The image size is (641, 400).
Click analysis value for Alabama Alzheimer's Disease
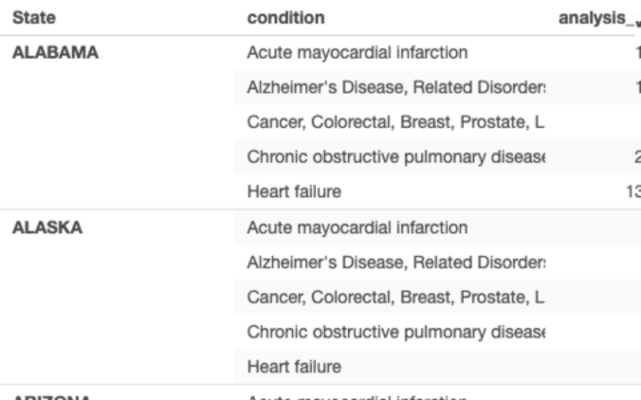coord(636,87)
